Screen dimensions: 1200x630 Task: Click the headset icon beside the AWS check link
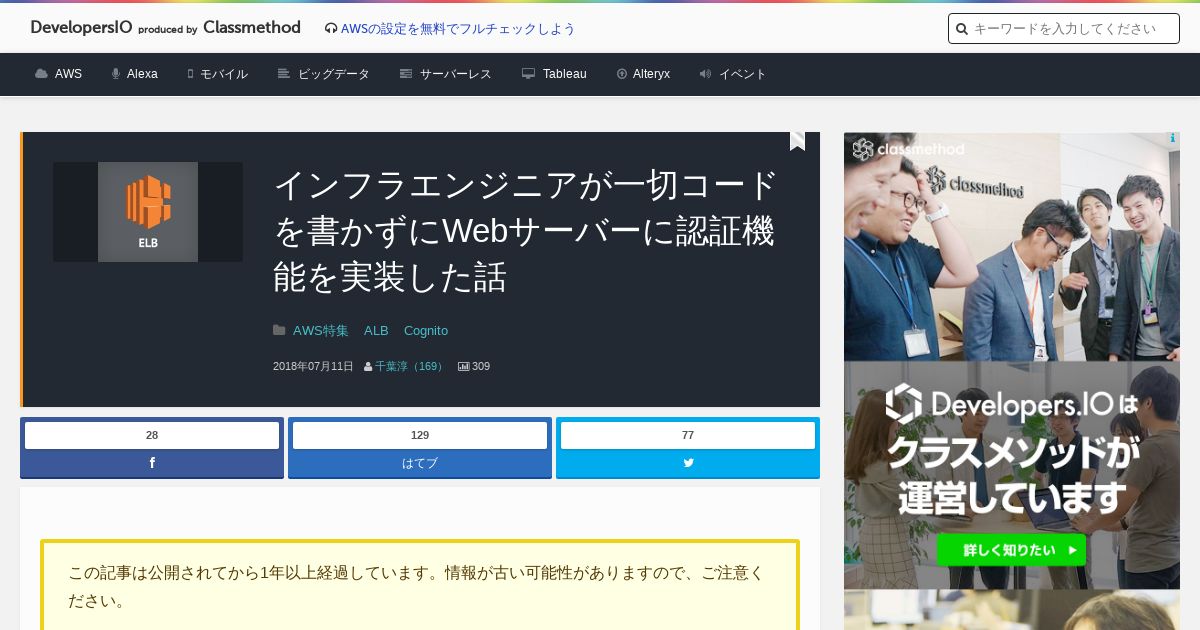[331, 29]
